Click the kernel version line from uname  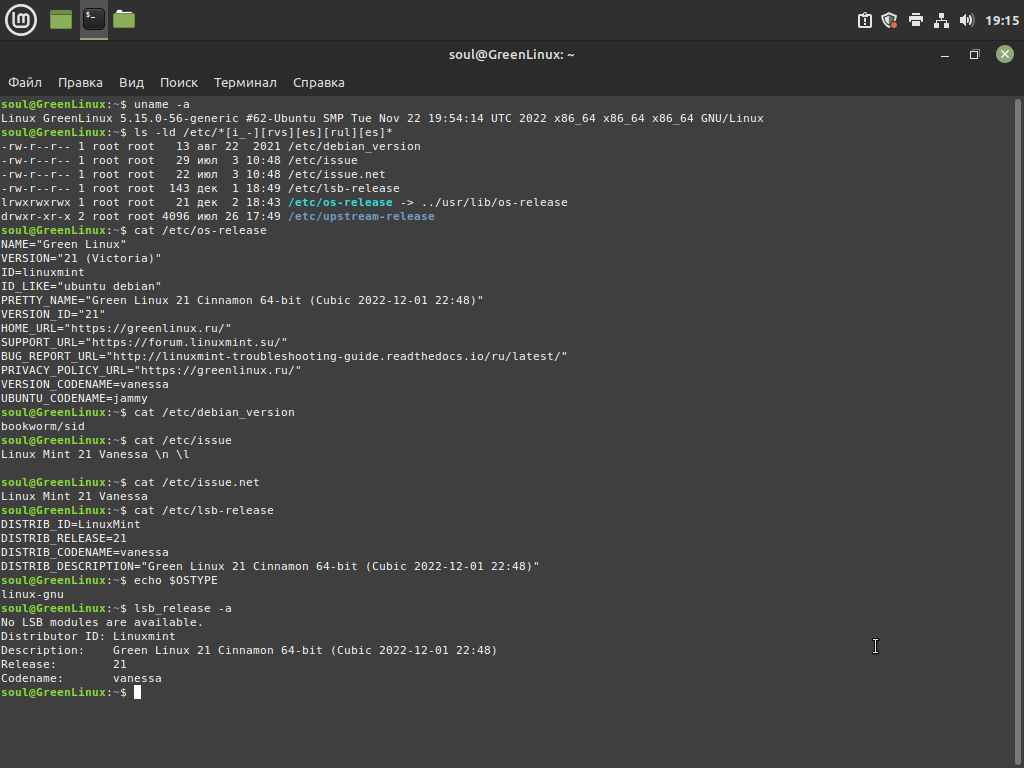(x=382, y=118)
